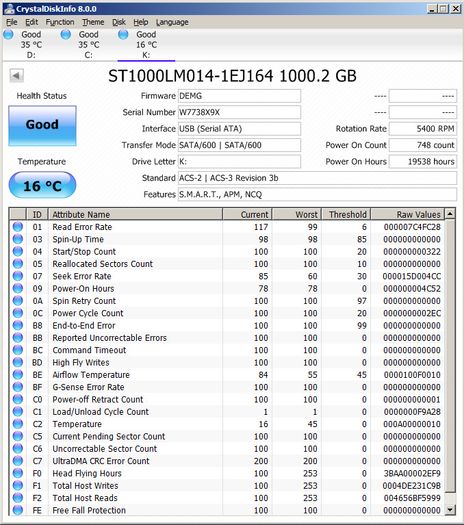Open the Disk menu
This screenshot has width=464, height=525.
point(119,22)
